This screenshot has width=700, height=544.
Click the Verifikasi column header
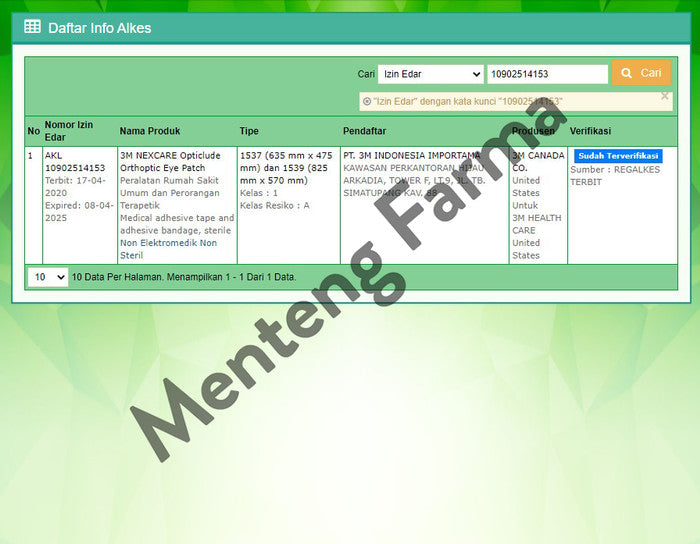(x=590, y=131)
